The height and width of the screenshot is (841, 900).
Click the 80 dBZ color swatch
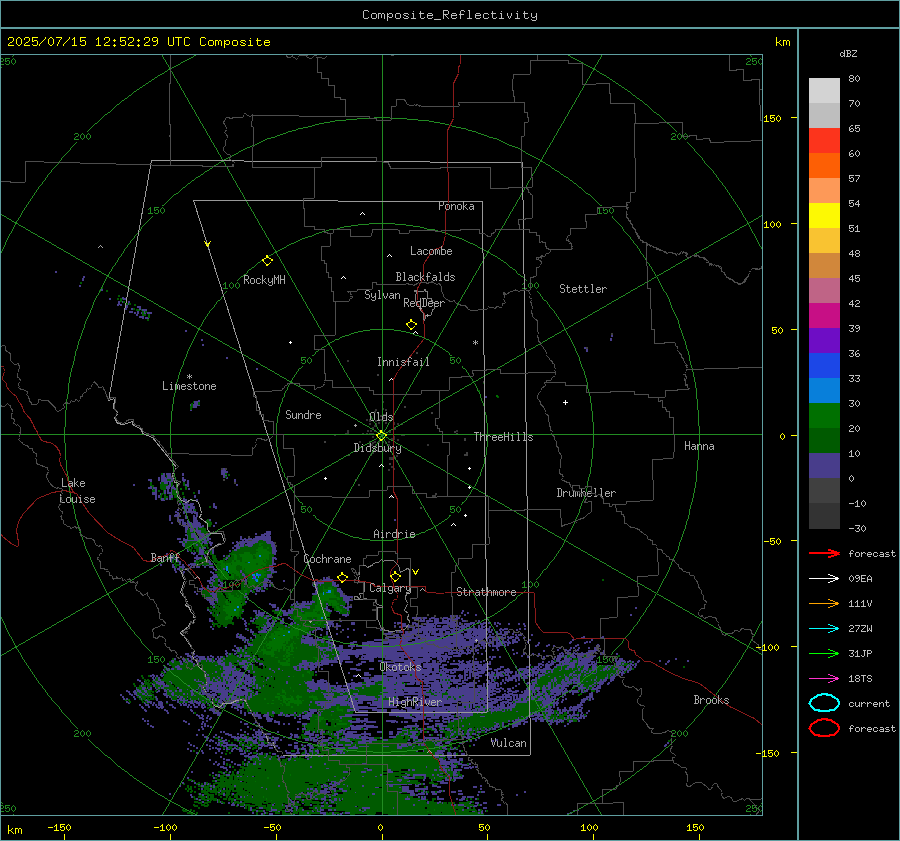[824, 91]
